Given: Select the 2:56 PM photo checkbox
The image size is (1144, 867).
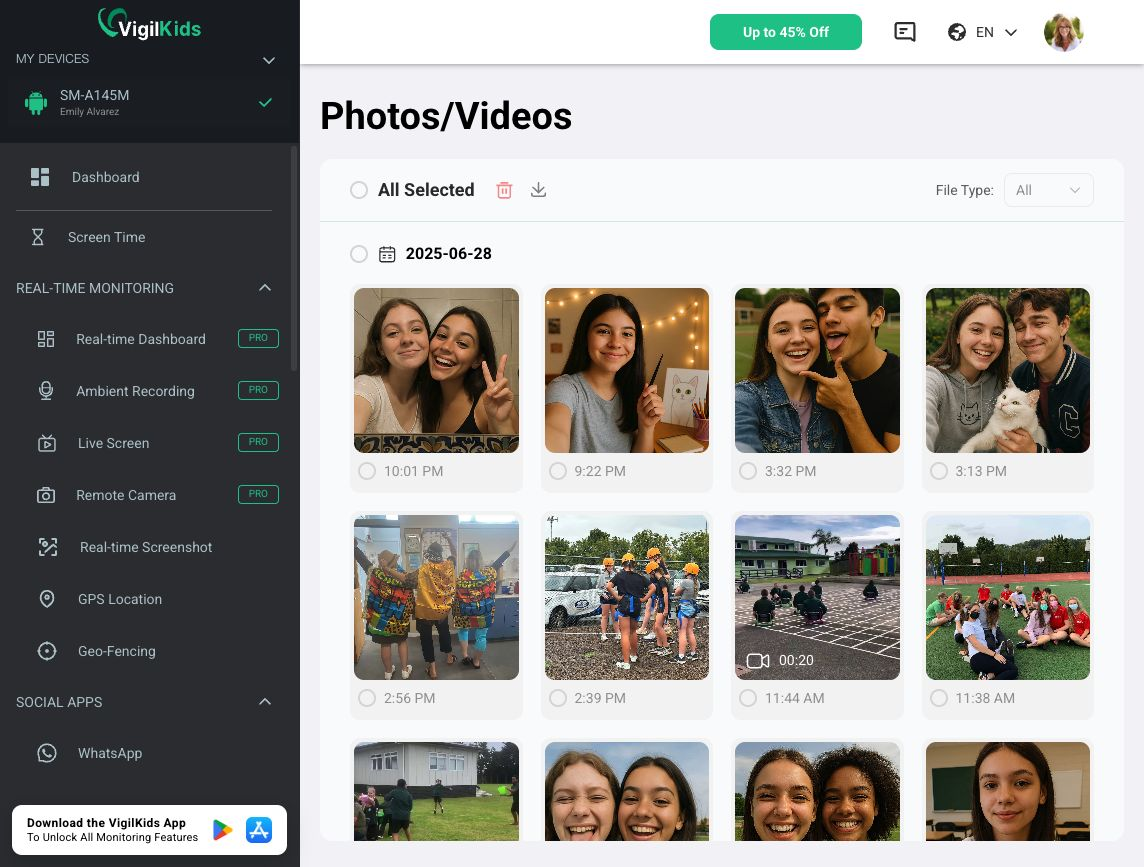Looking at the screenshot, I should 367,698.
